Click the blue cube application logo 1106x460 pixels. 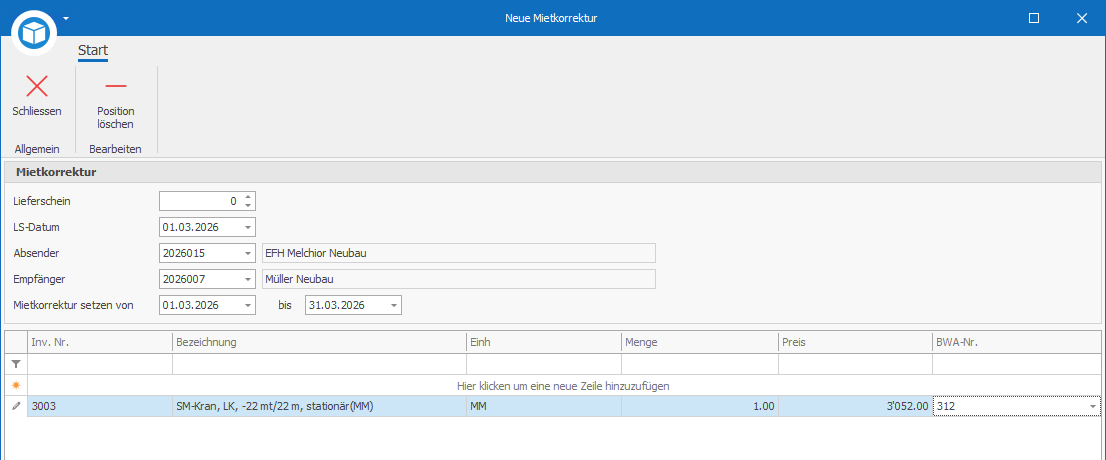tap(34, 32)
